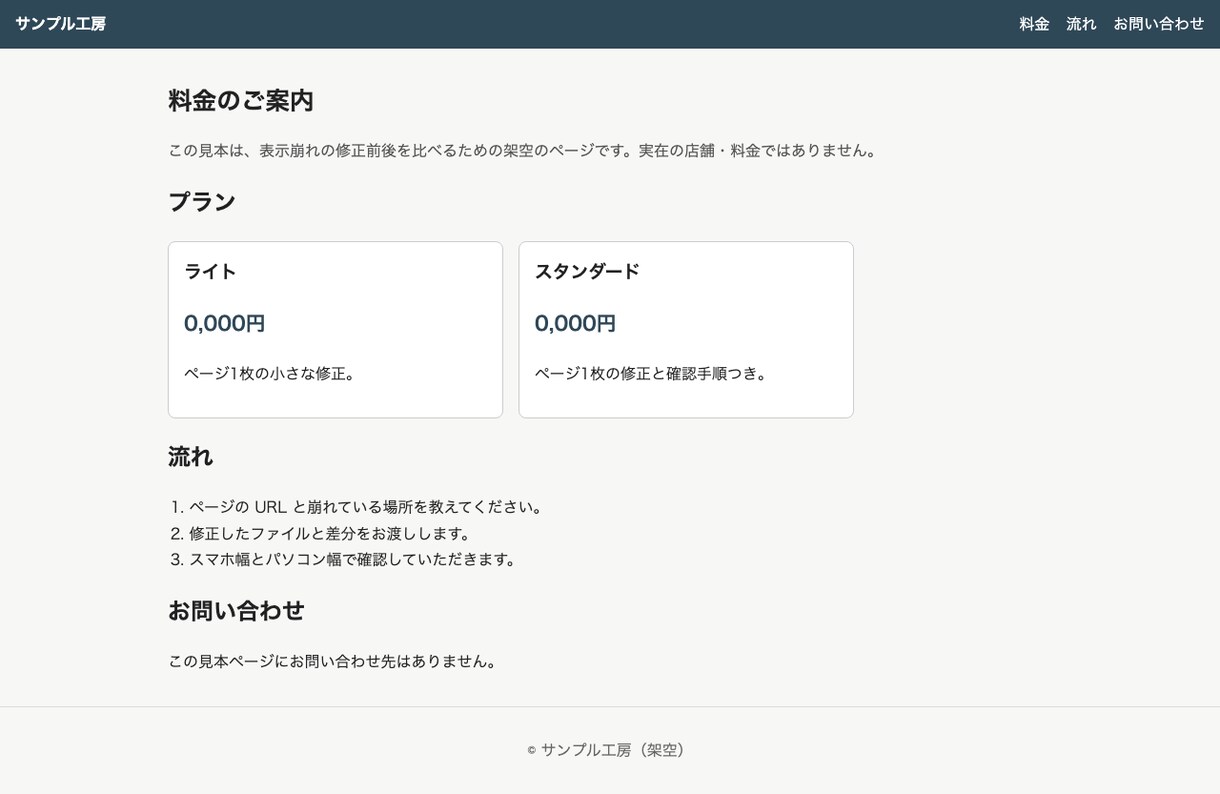The width and height of the screenshot is (1220, 794).
Task: Open the 料金 navigation link
Action: pyautogui.click(x=1034, y=24)
